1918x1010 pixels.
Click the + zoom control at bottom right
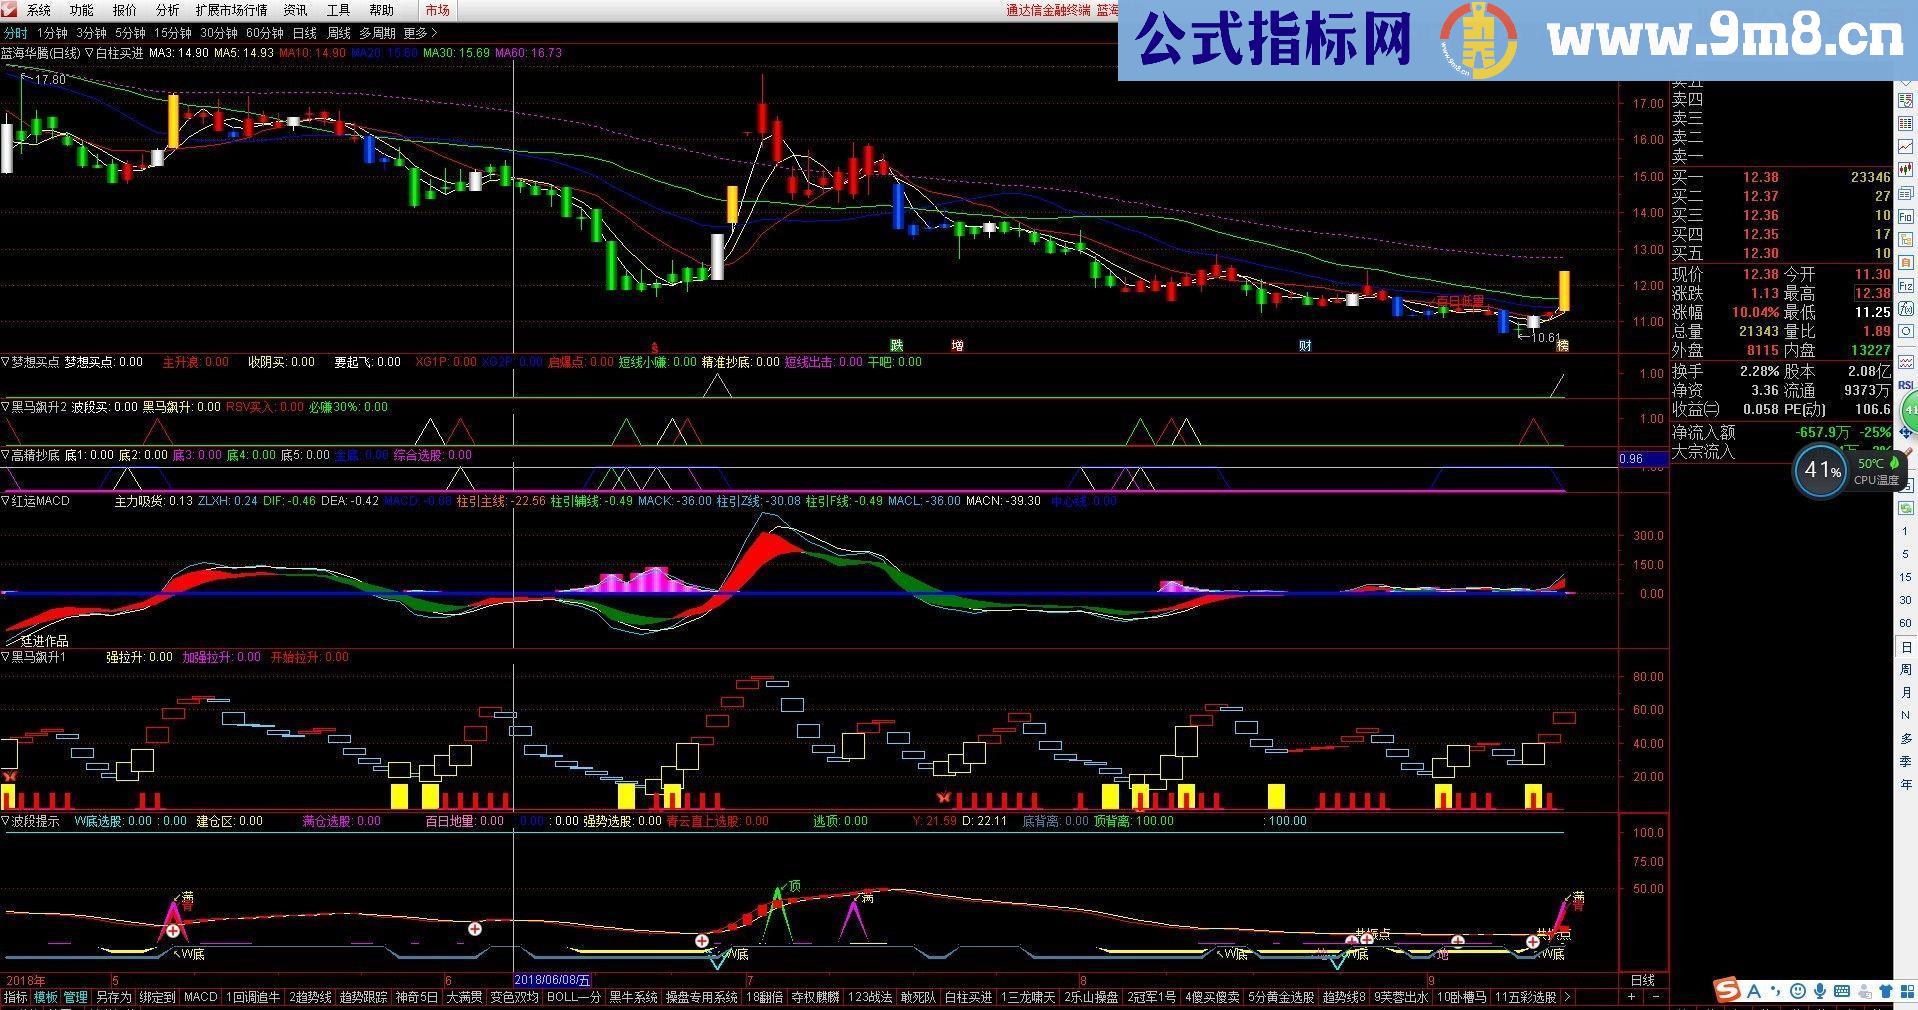click(x=1631, y=996)
